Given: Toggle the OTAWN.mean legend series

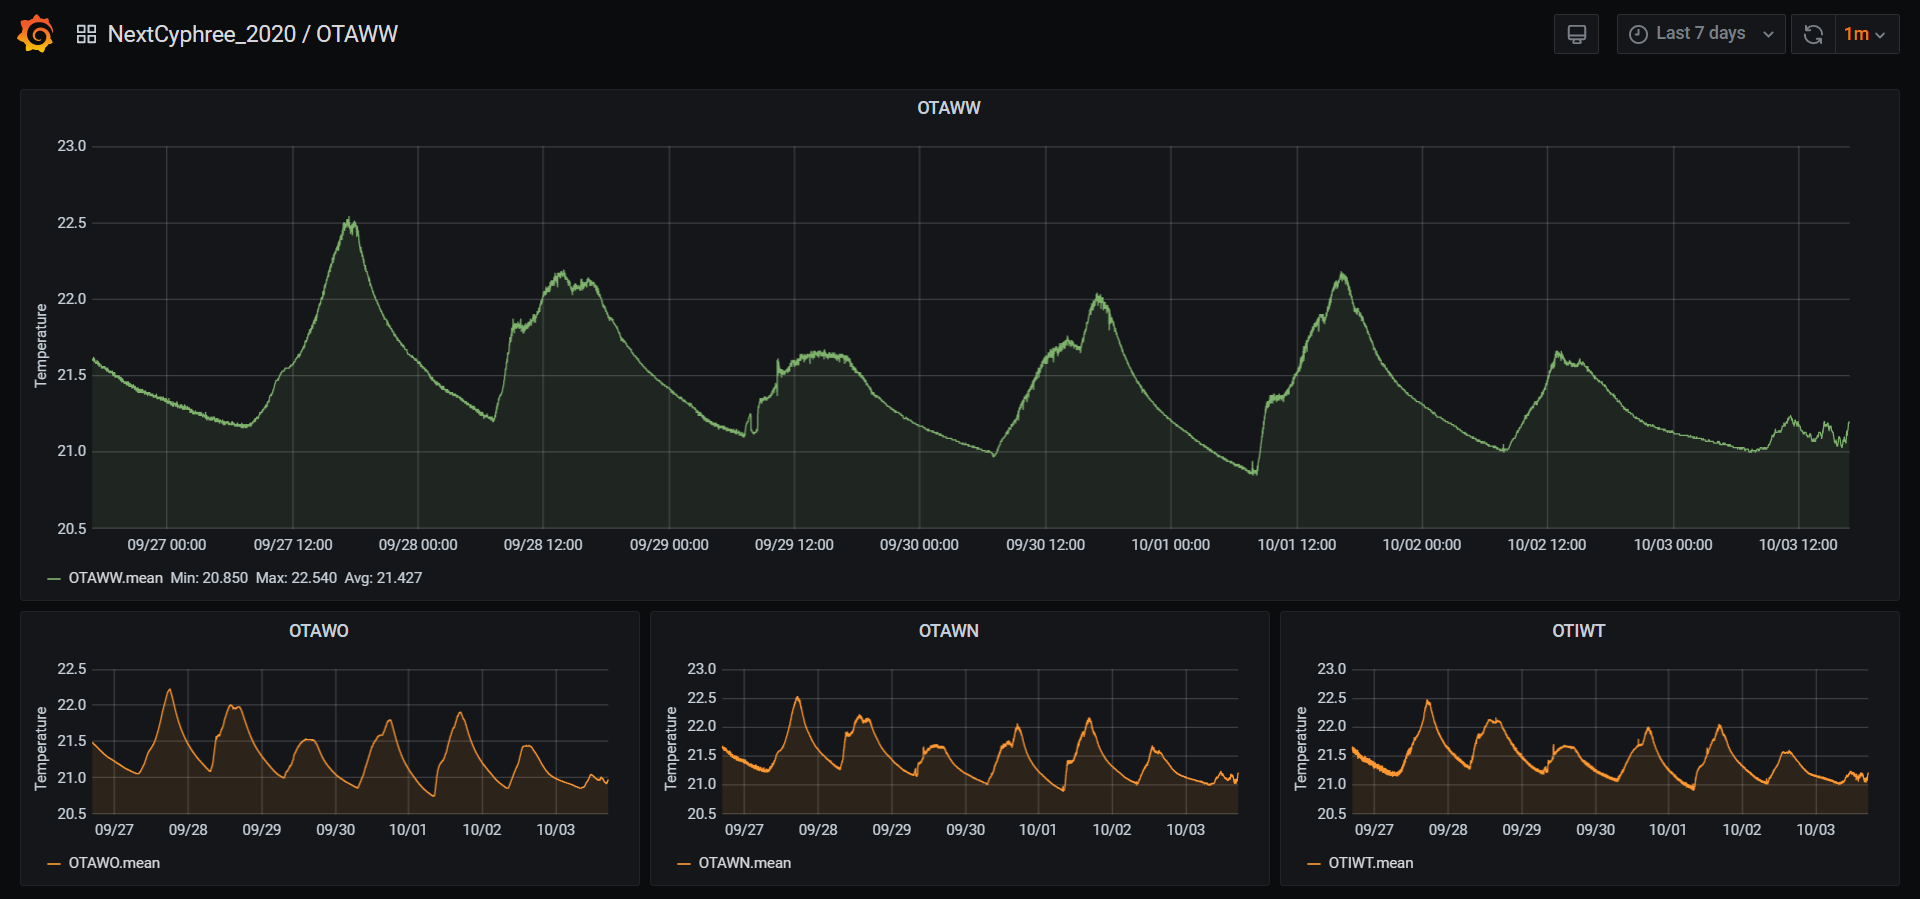Looking at the screenshot, I should pyautogui.click(x=744, y=863).
